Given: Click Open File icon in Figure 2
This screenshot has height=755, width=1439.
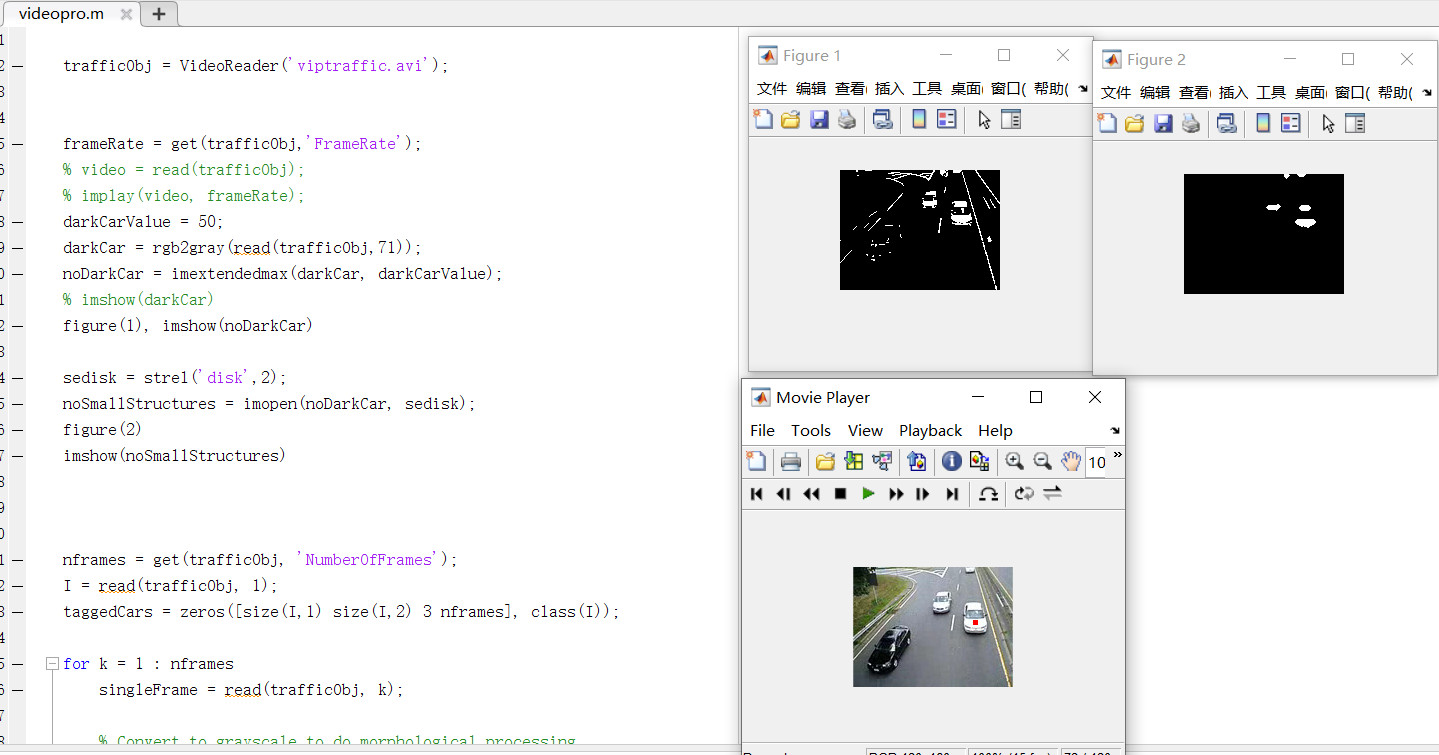Looking at the screenshot, I should click(1135, 123).
